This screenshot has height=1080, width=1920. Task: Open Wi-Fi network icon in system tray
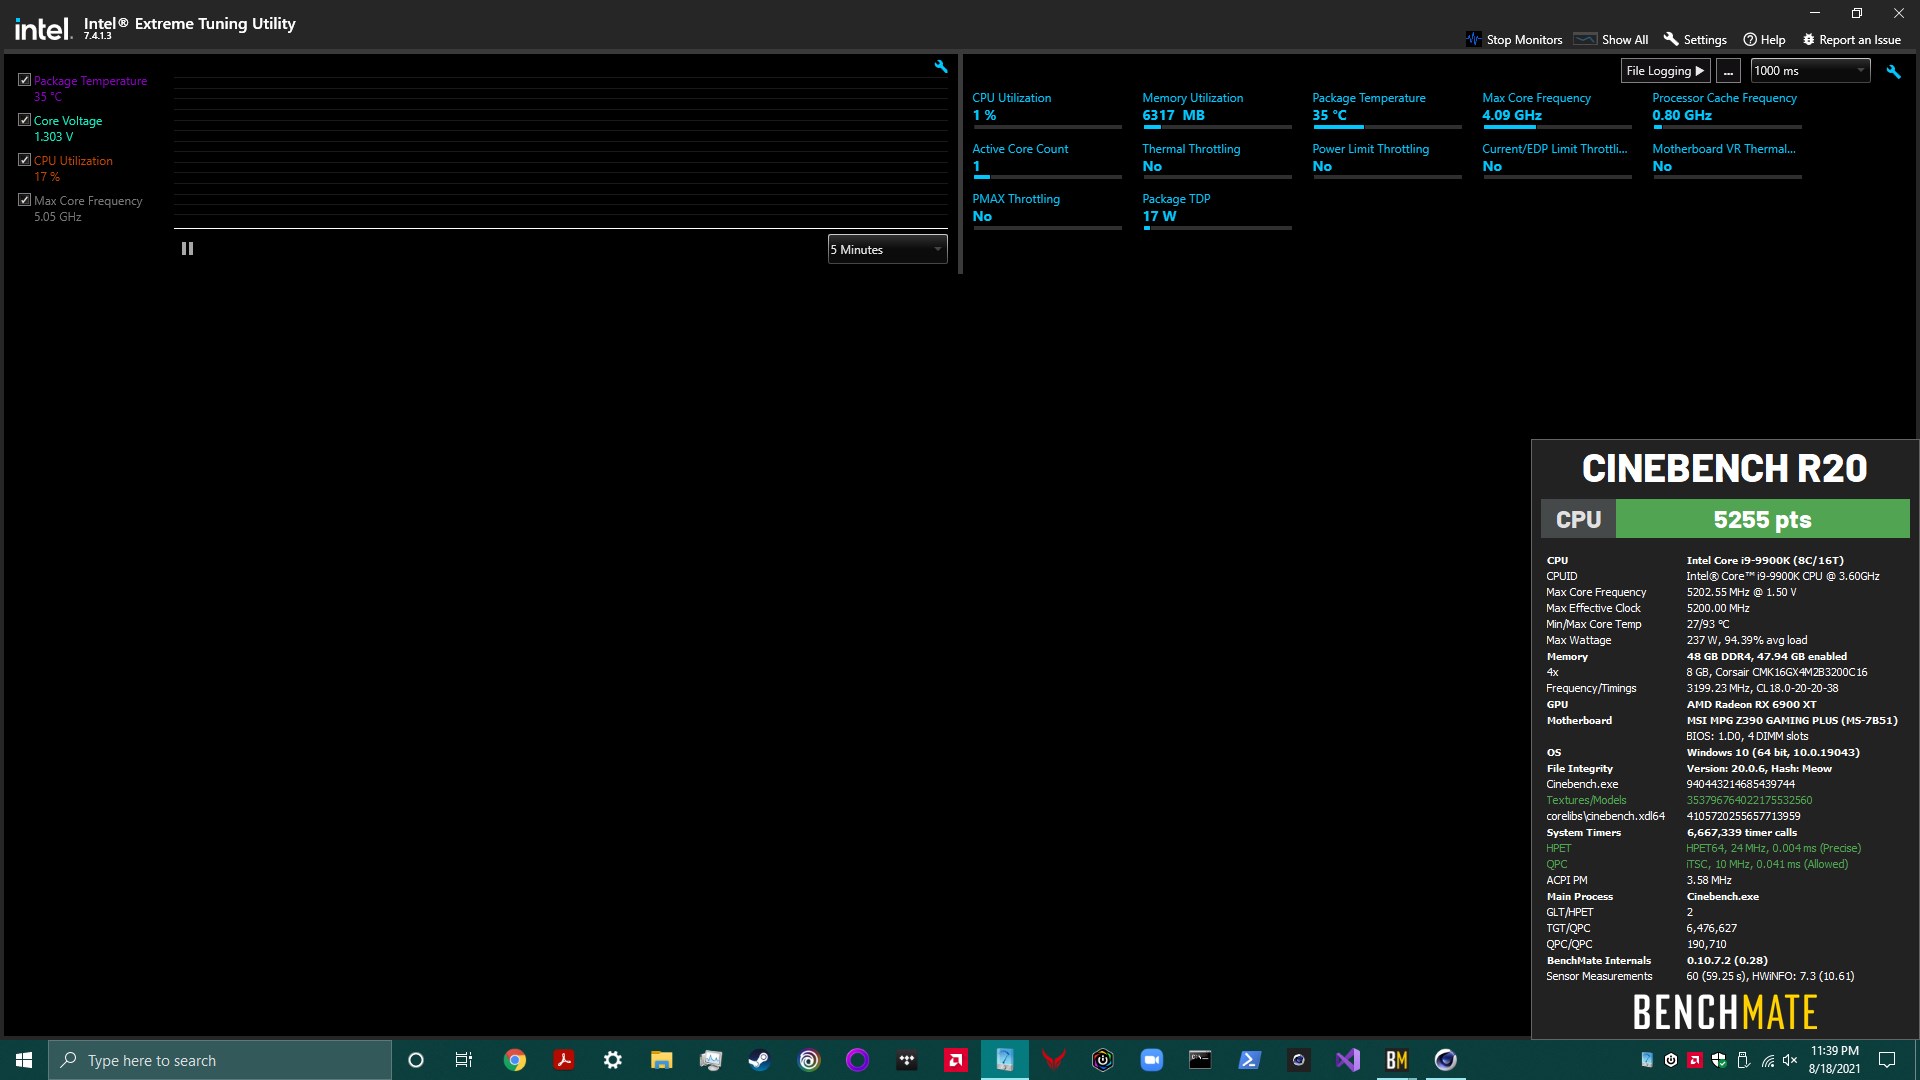click(1767, 1060)
